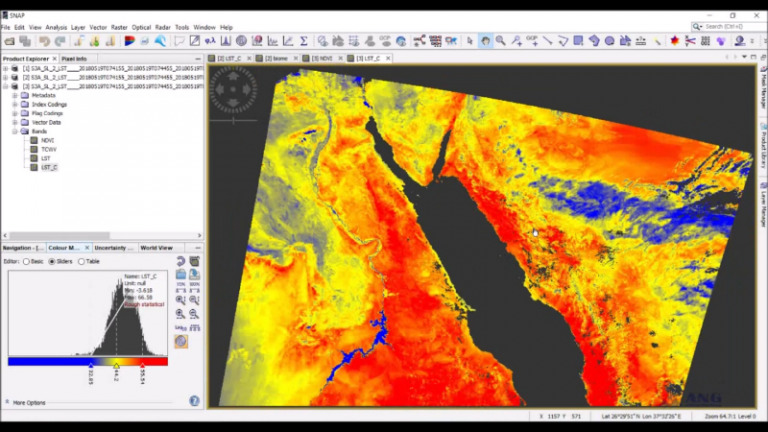
Task: Select the Table editor radio button
Action: pos(81,262)
